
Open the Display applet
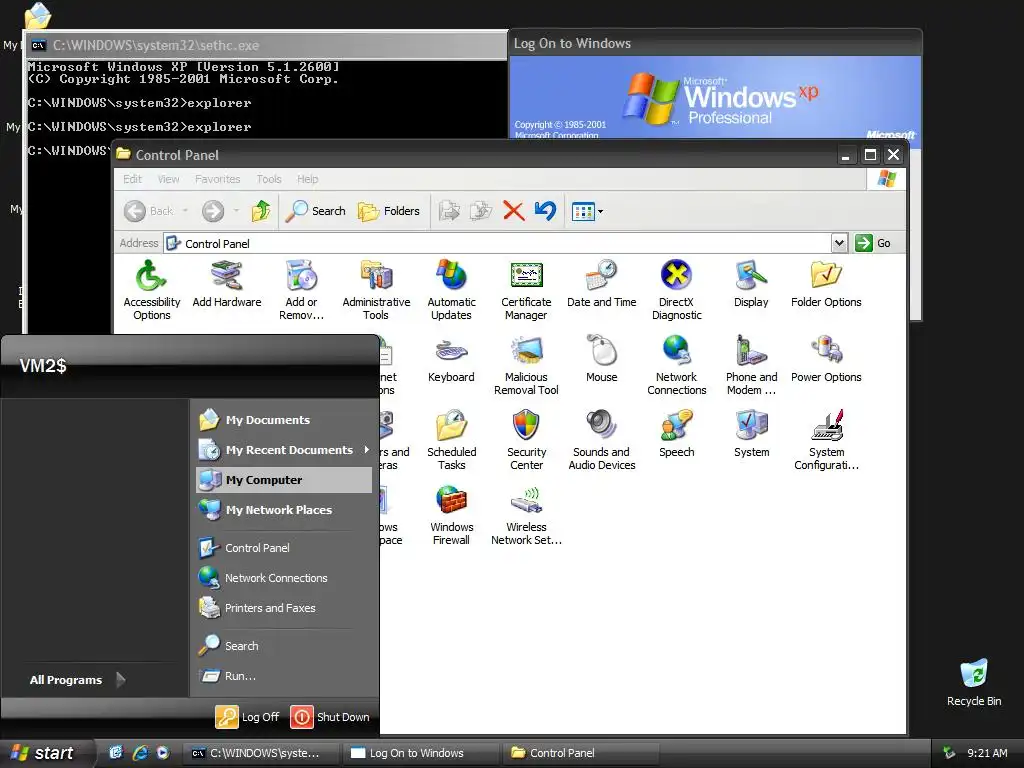point(751,284)
